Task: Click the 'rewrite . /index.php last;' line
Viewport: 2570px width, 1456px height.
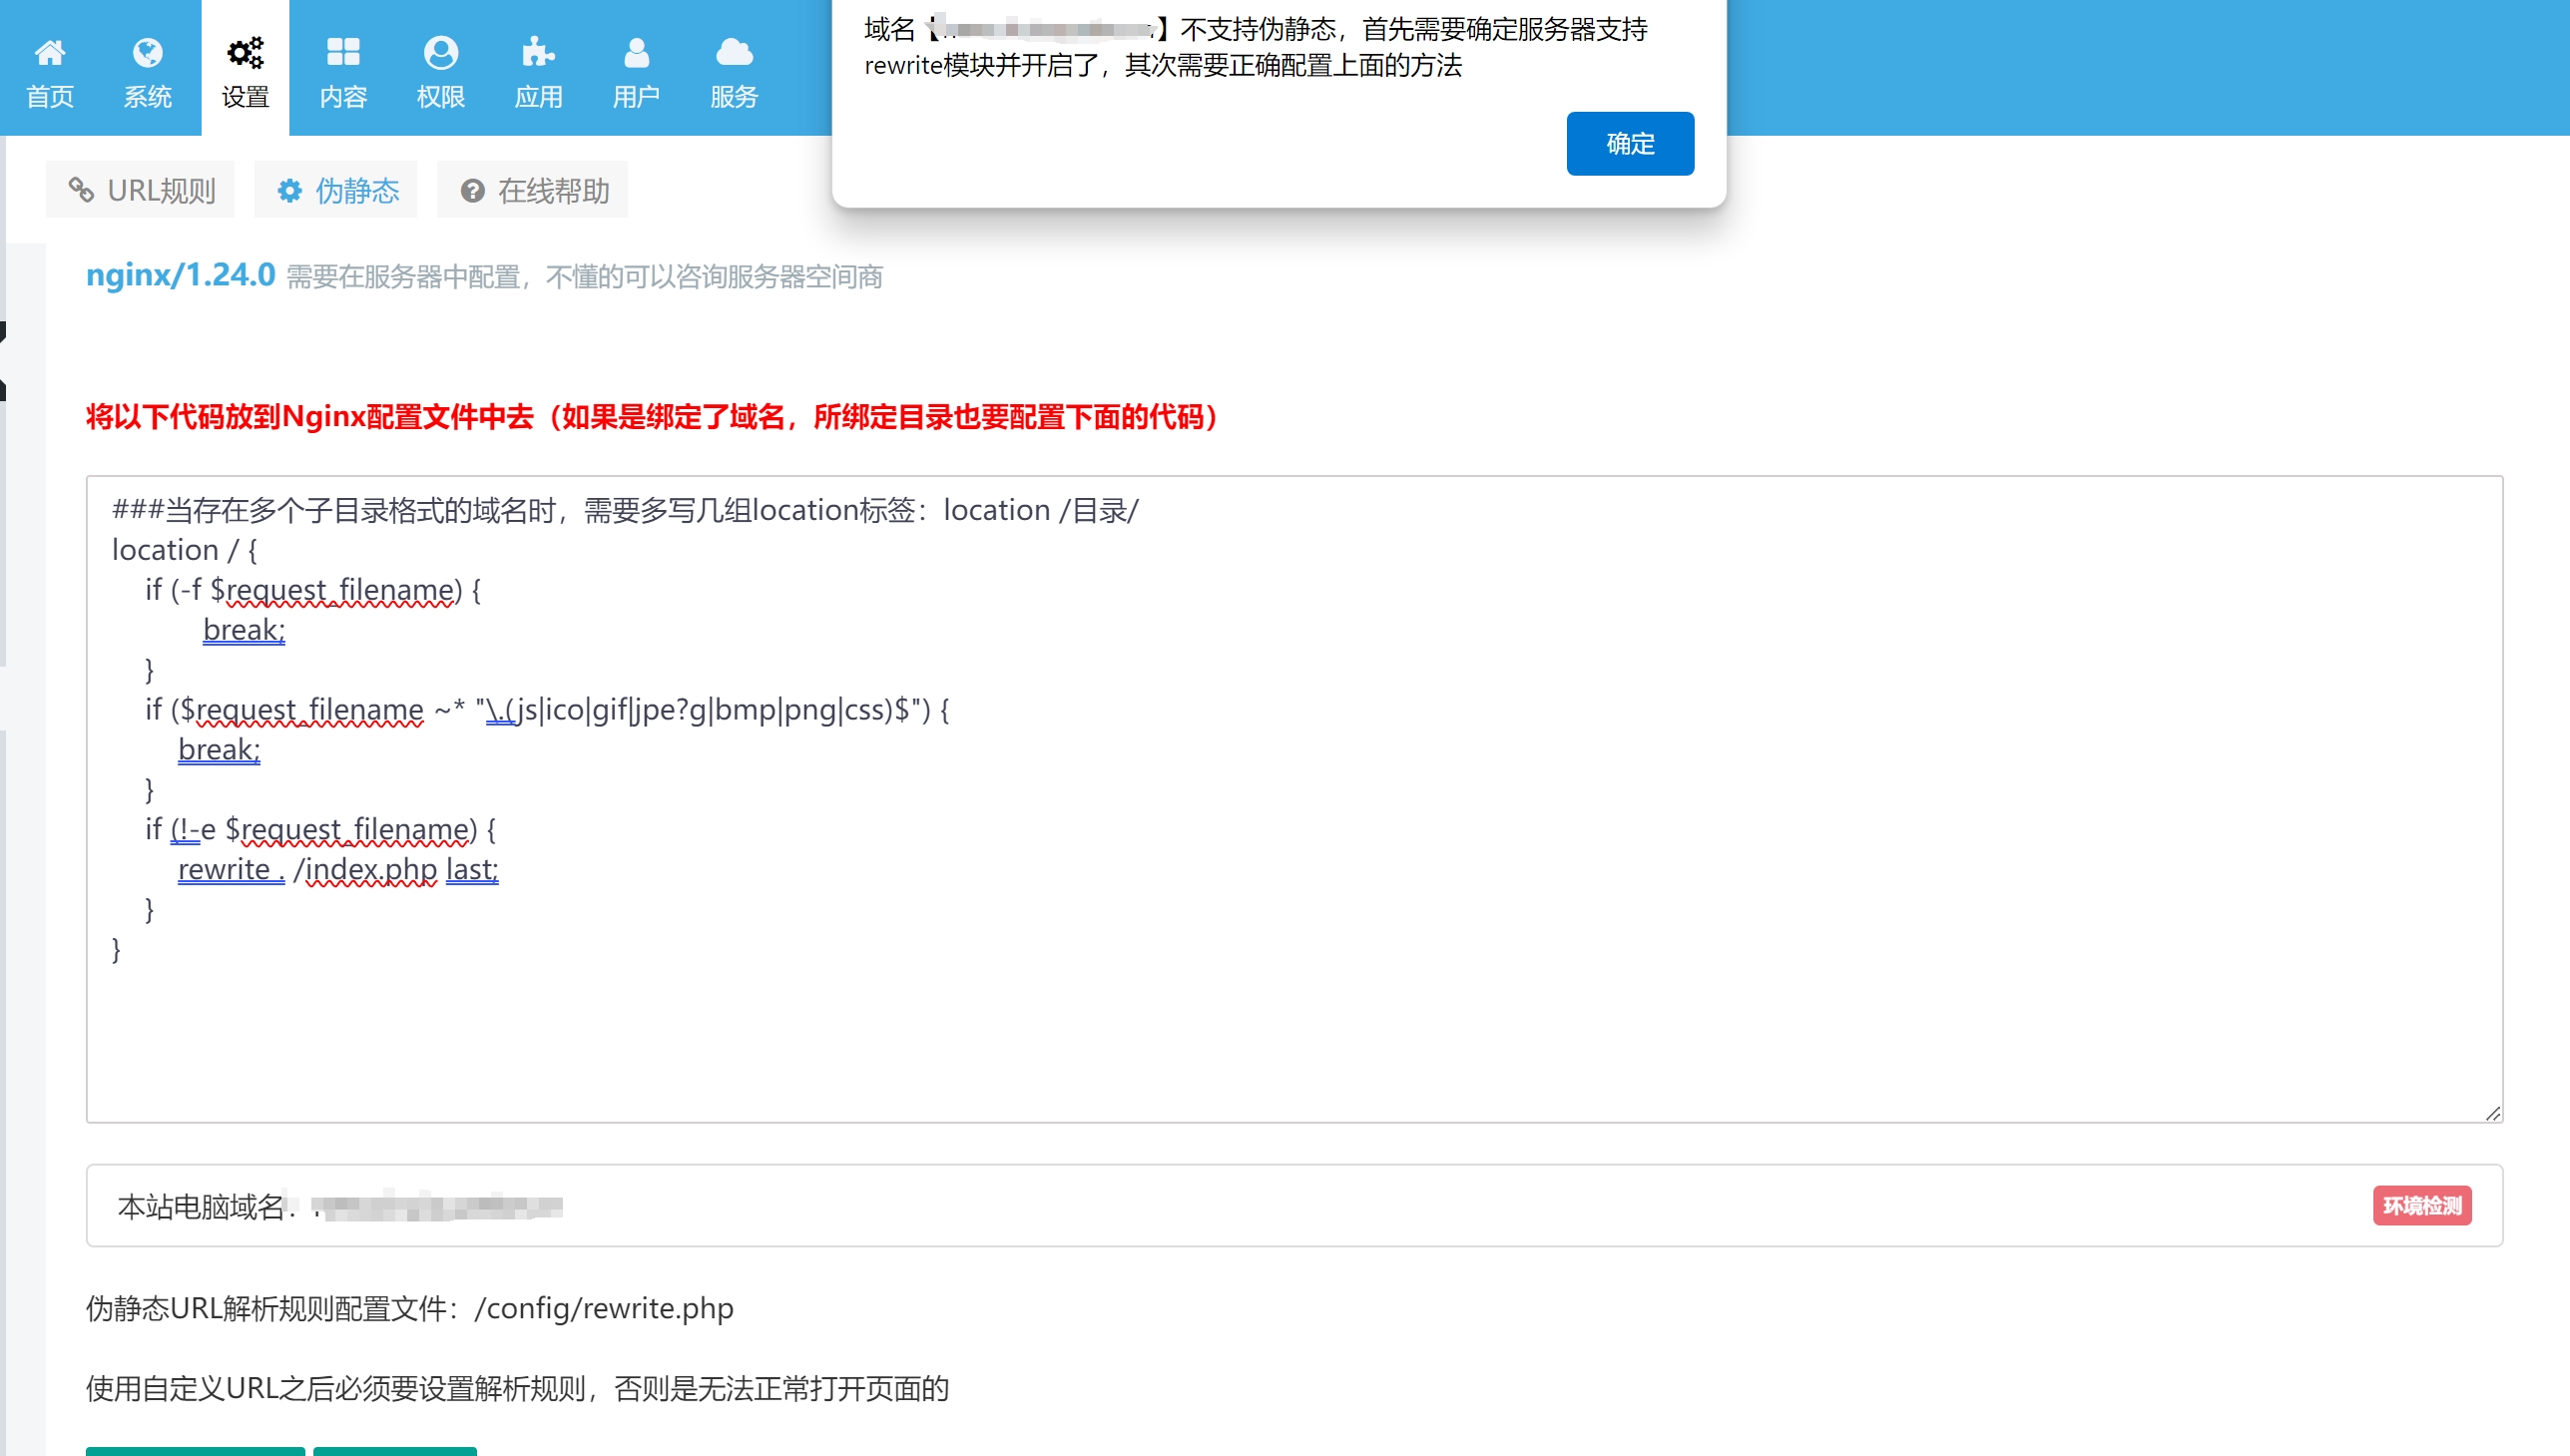Action: click(338, 869)
